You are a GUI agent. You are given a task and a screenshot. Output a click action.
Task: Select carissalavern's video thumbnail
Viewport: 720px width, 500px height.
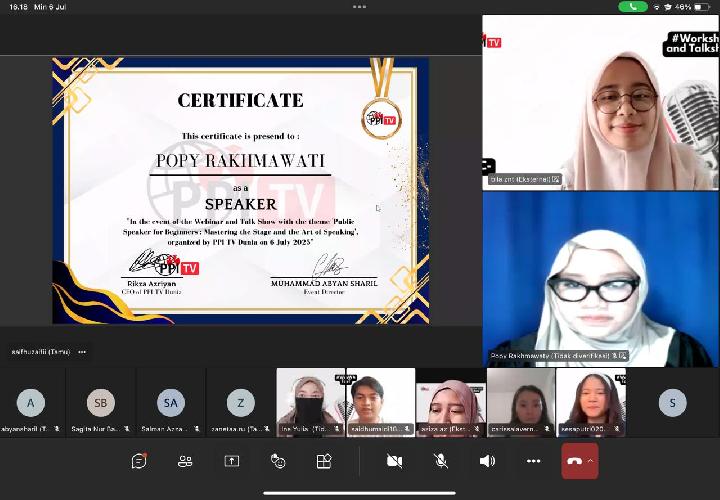pos(521,402)
